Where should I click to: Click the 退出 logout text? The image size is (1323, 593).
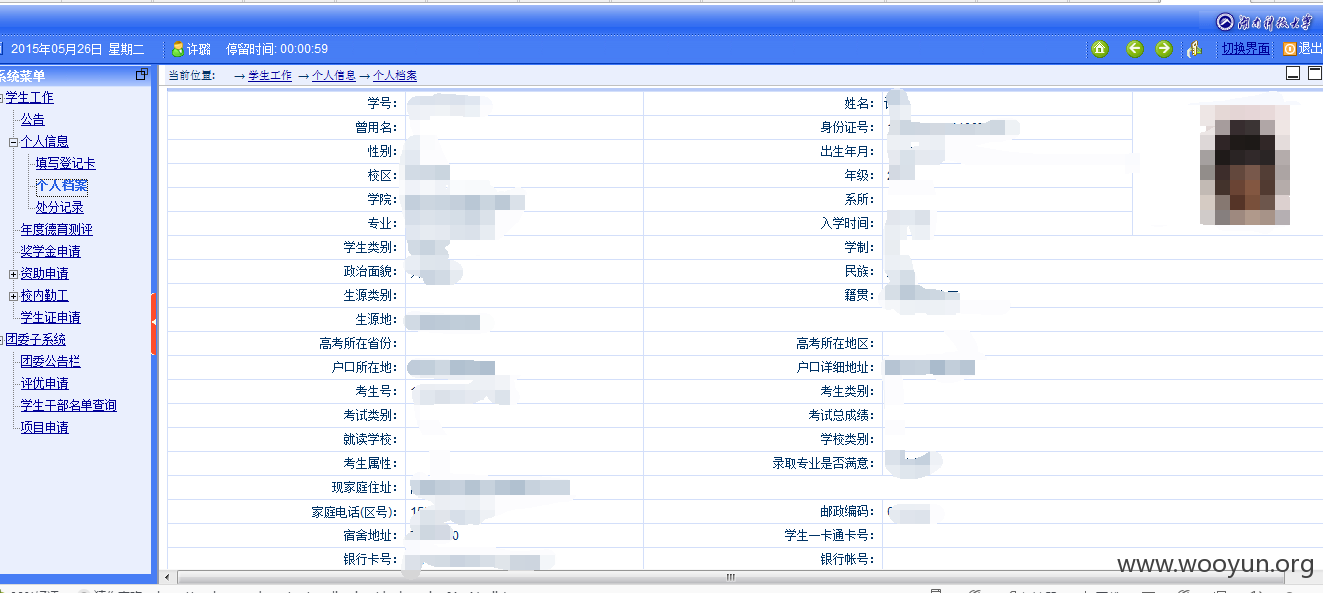pyautogui.click(x=1310, y=49)
